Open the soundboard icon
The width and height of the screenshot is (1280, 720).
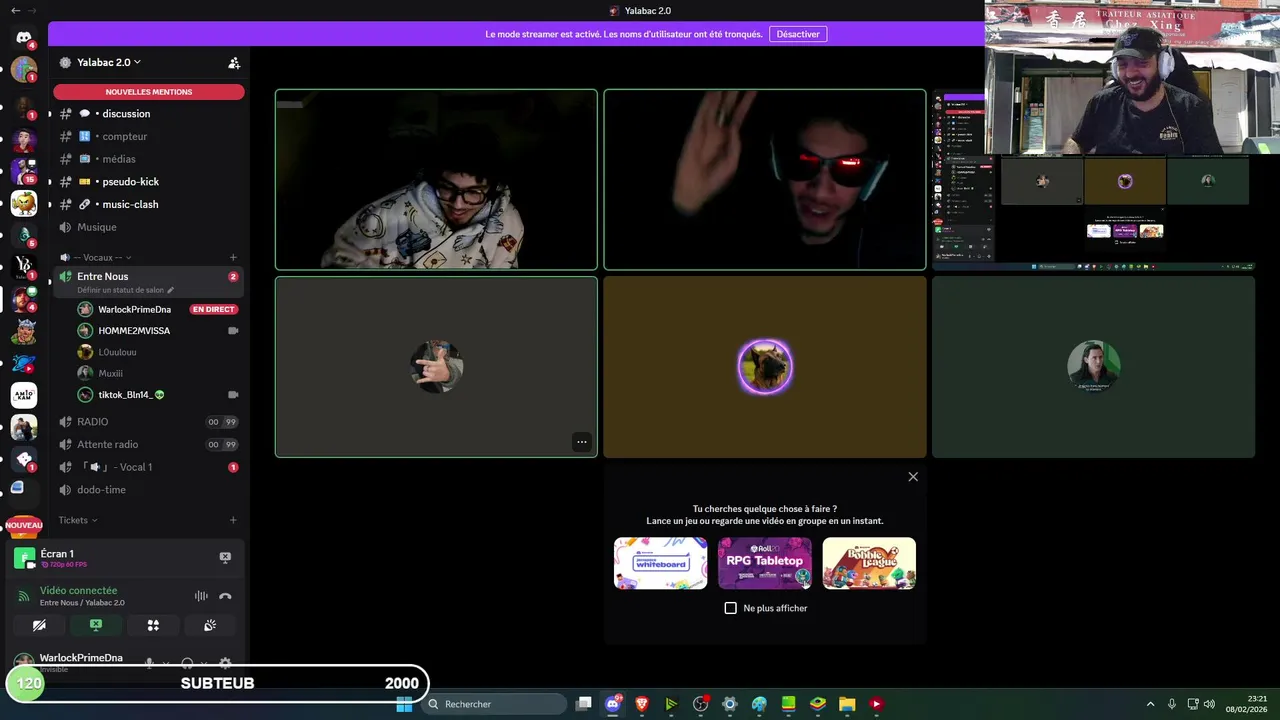(210, 625)
